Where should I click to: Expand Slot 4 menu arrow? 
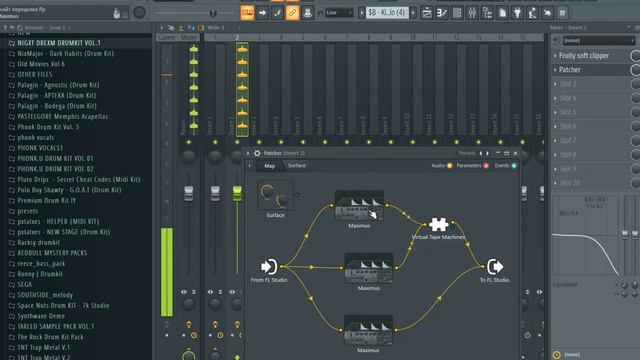(x=555, y=98)
